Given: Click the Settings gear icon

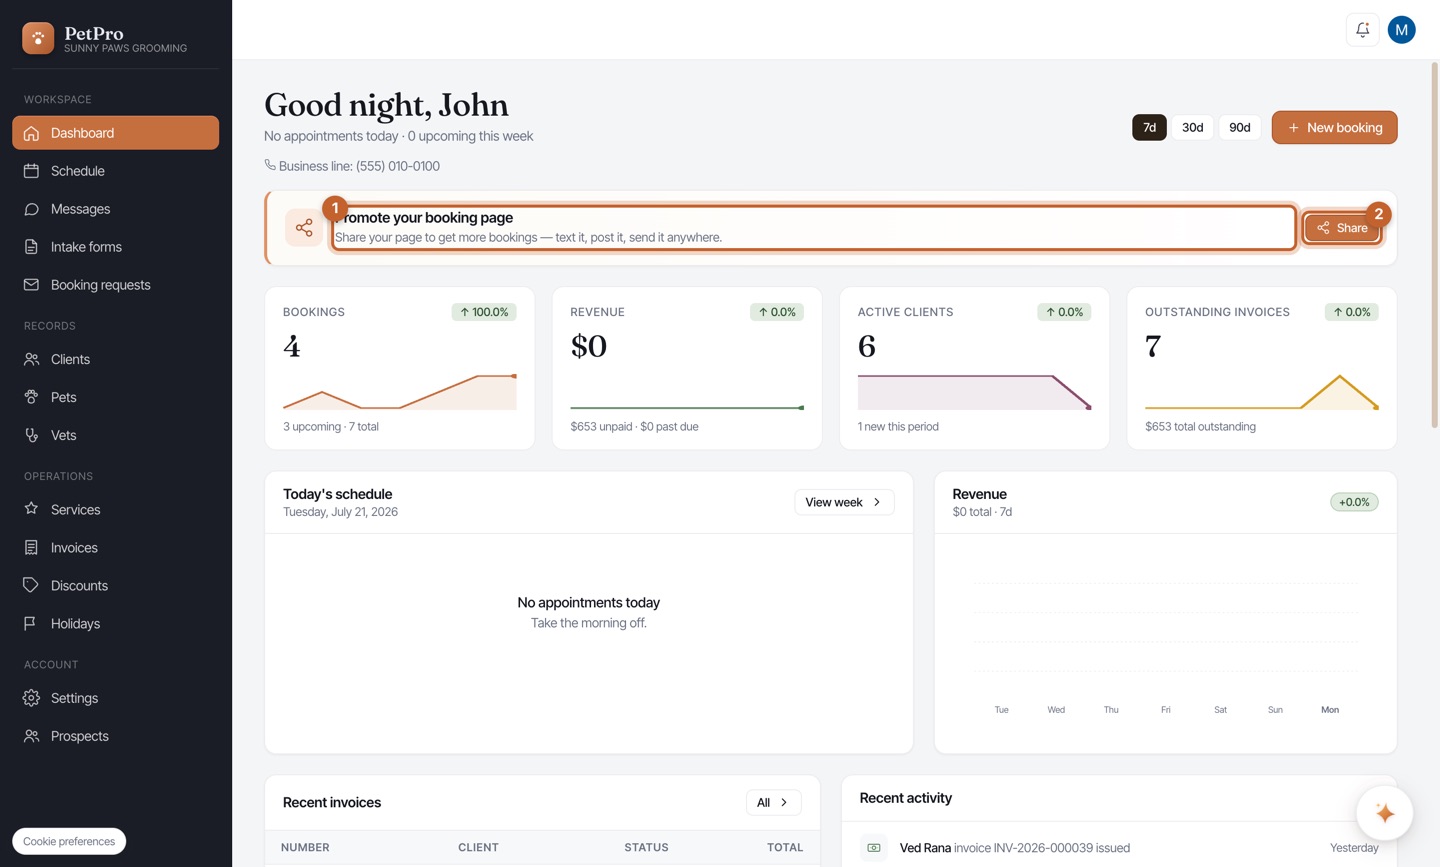Looking at the screenshot, I should (x=32, y=698).
